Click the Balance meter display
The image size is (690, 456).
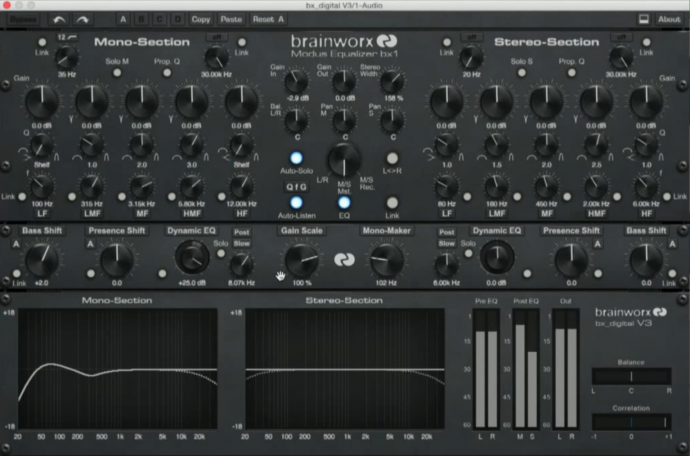point(631,377)
